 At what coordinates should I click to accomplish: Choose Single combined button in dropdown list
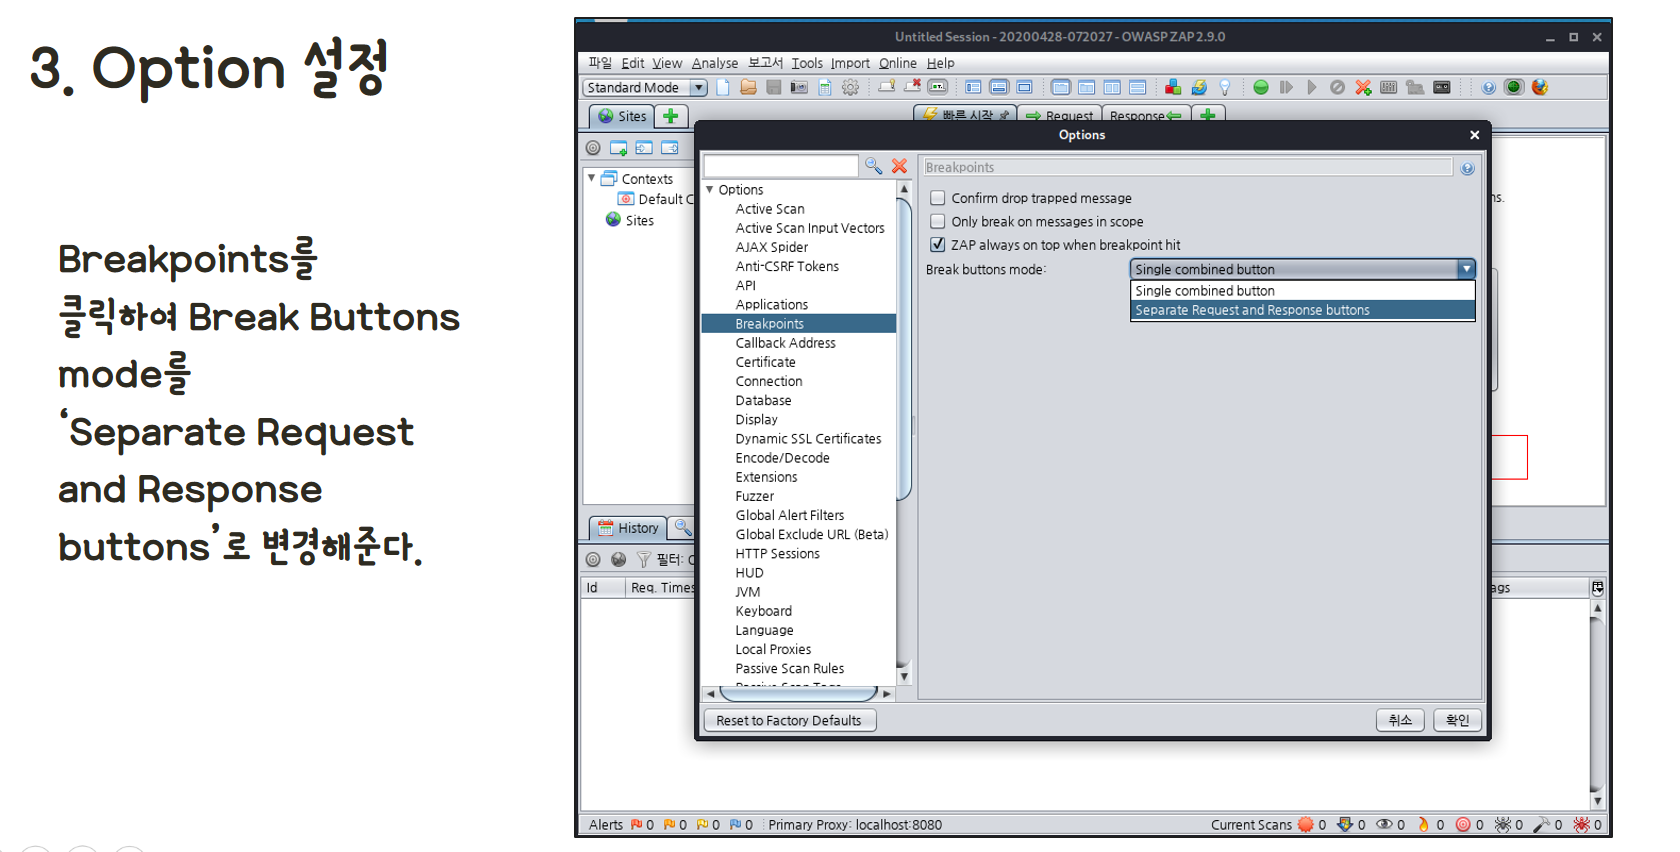click(1302, 291)
